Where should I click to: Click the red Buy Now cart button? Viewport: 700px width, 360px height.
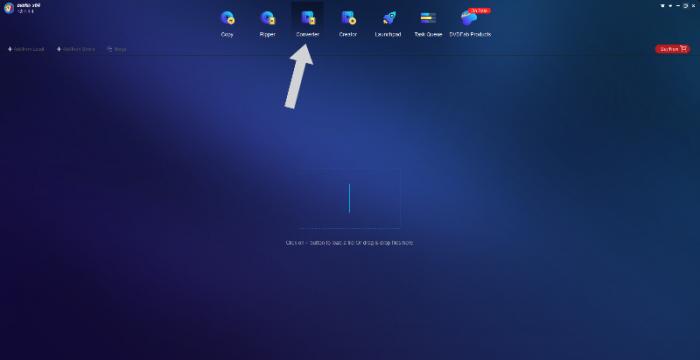click(672, 49)
